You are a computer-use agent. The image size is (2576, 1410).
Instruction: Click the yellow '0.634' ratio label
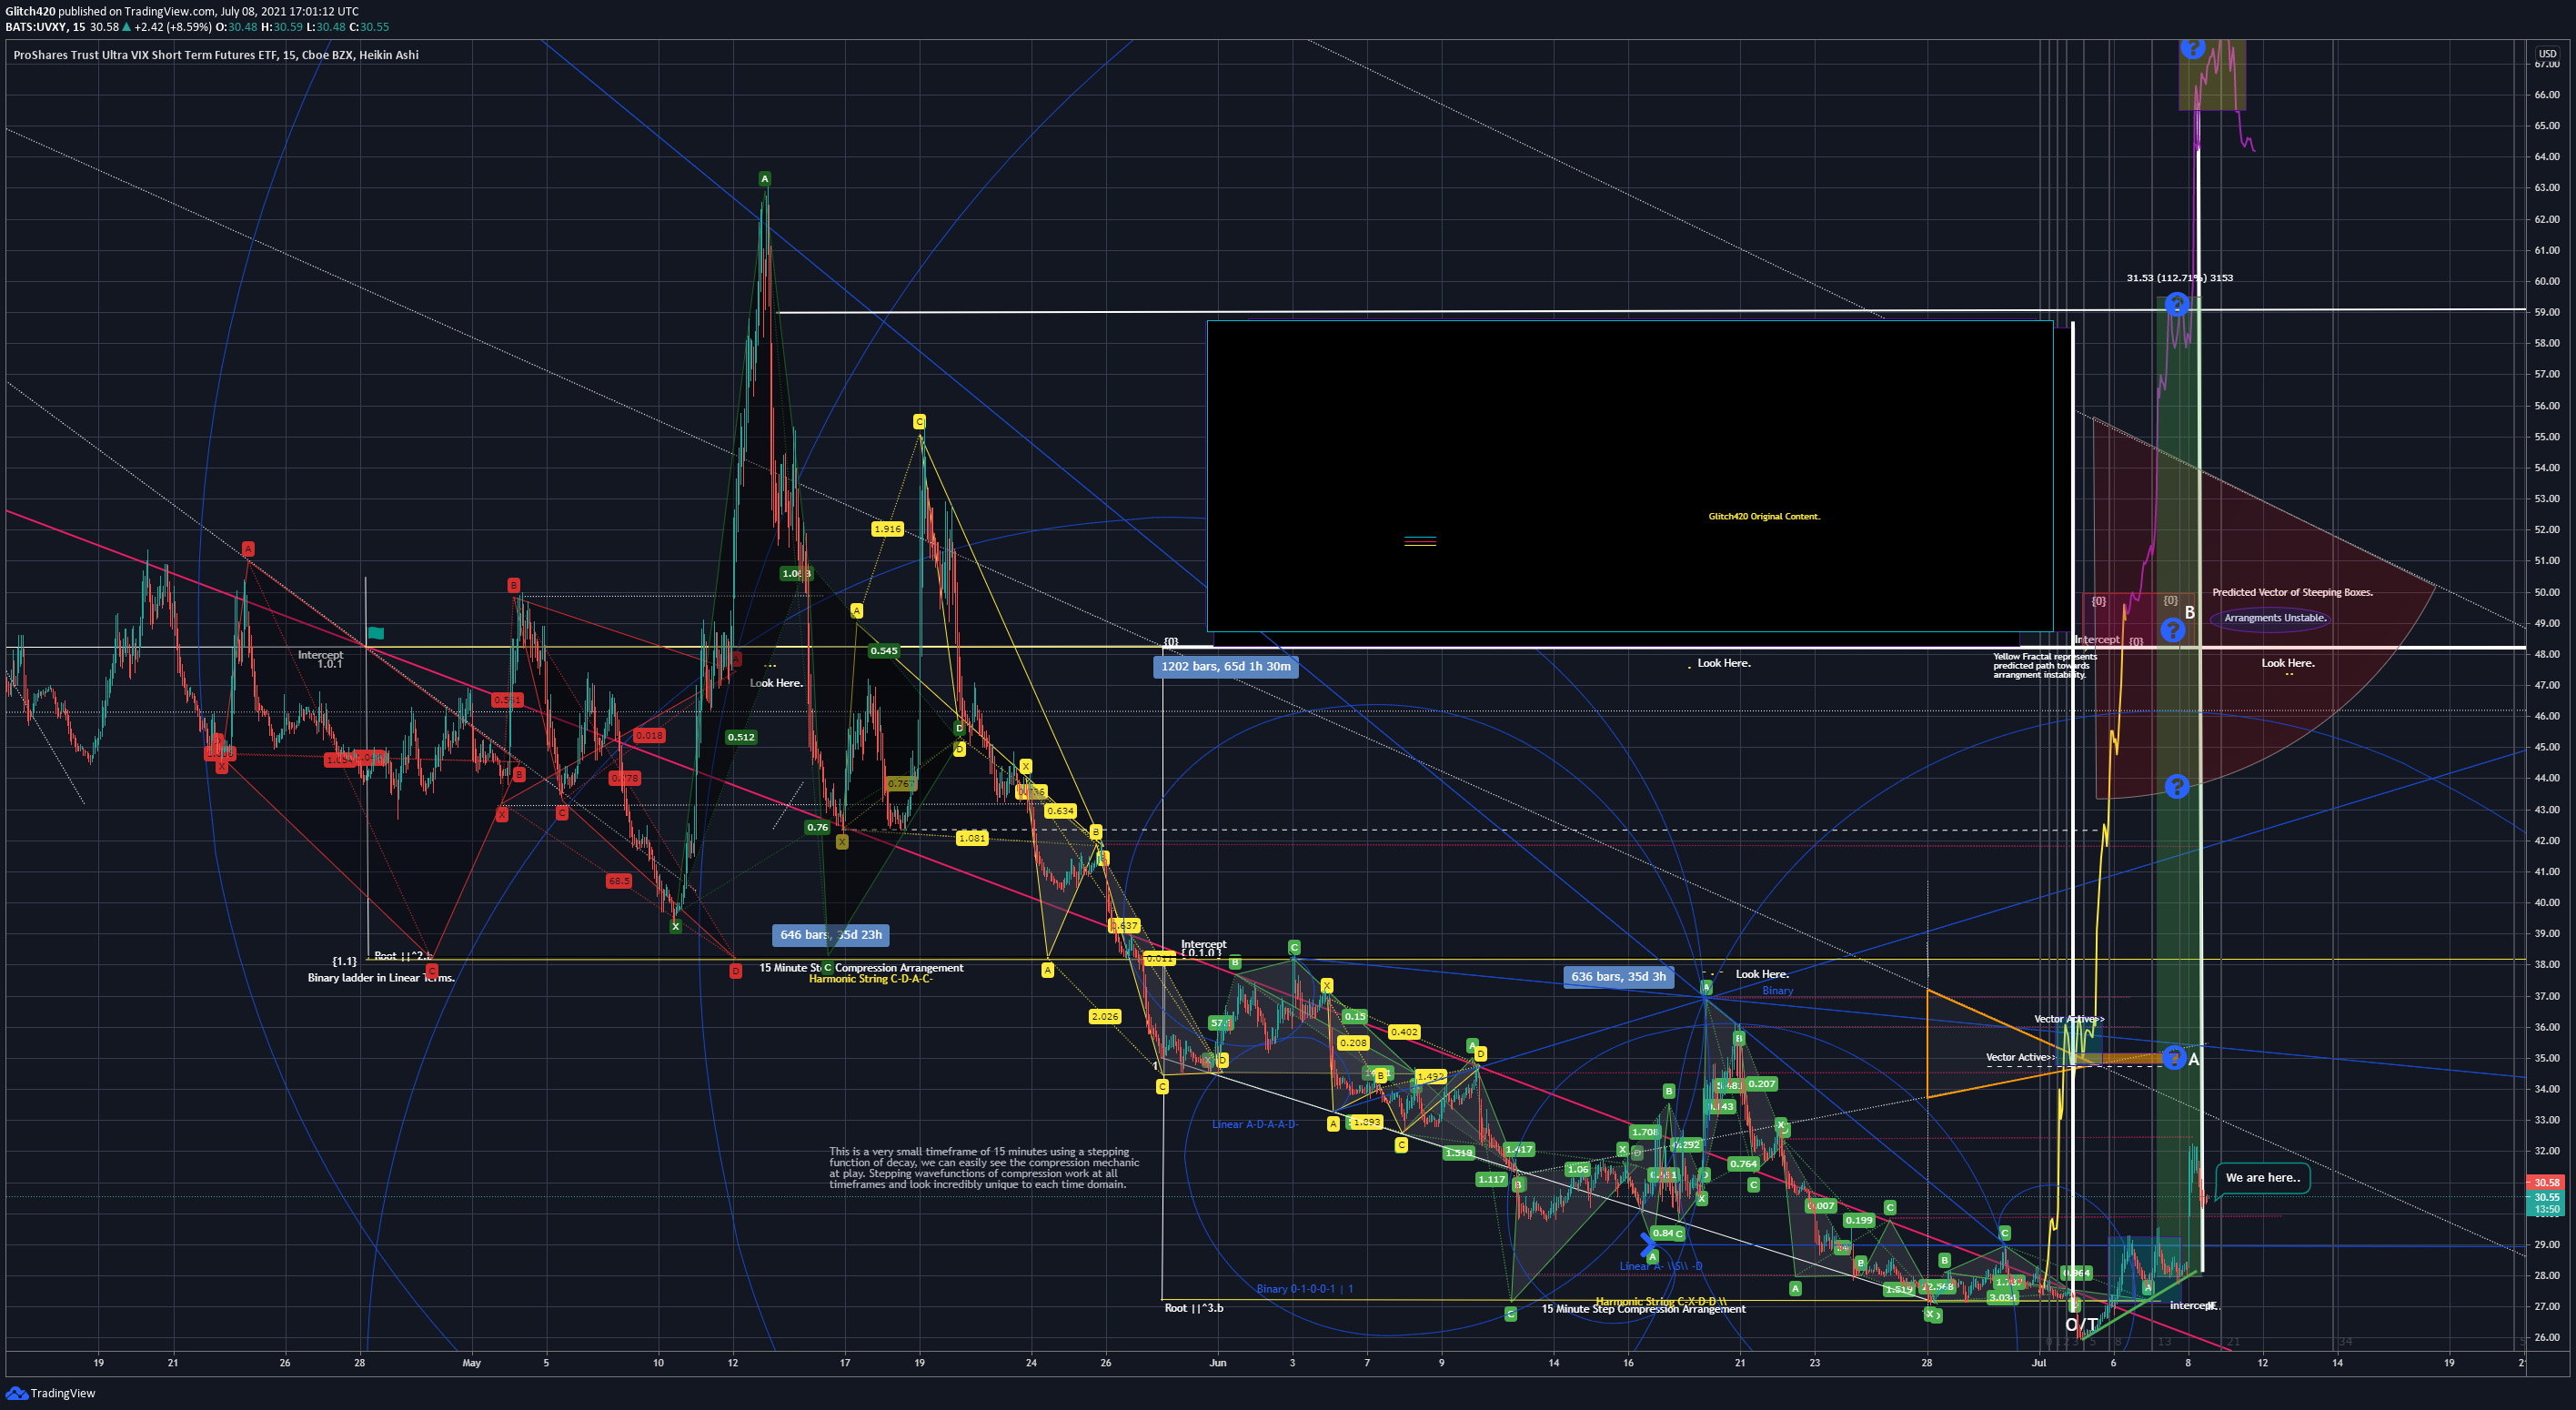click(1060, 811)
